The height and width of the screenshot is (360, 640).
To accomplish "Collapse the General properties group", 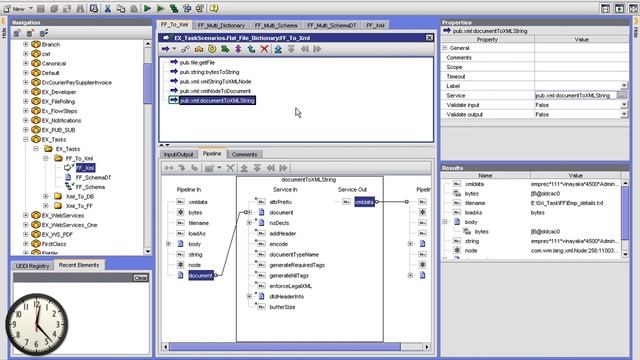I will pyautogui.click(x=445, y=48).
